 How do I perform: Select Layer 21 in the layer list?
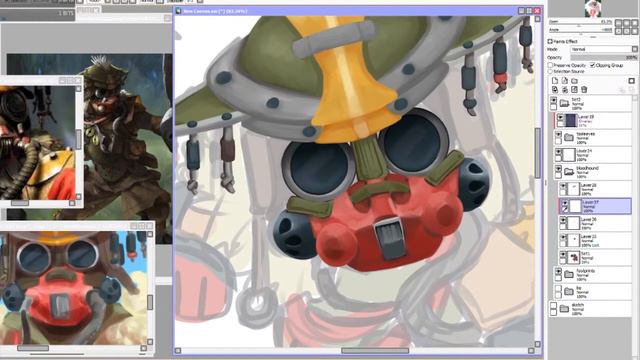[595, 240]
